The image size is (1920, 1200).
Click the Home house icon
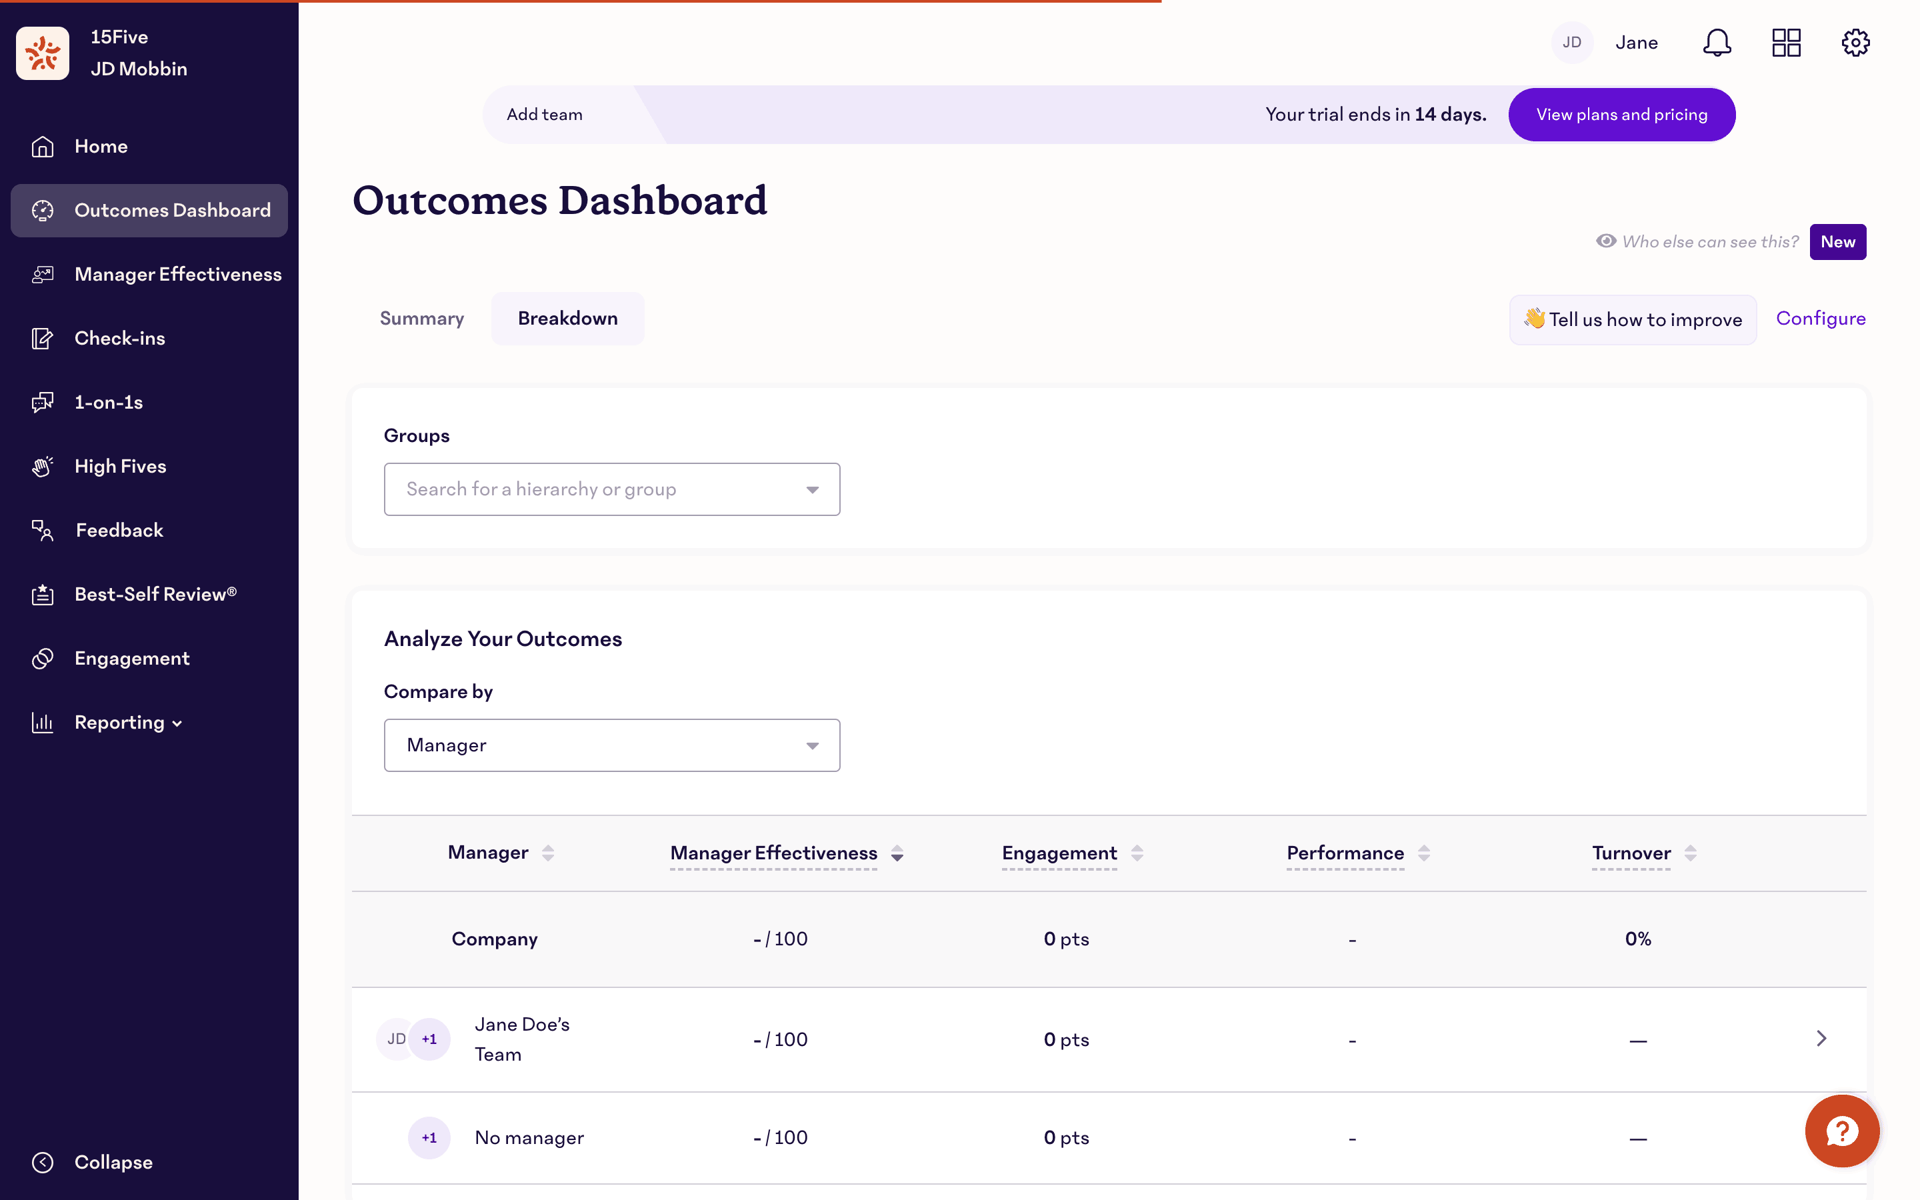click(42, 146)
